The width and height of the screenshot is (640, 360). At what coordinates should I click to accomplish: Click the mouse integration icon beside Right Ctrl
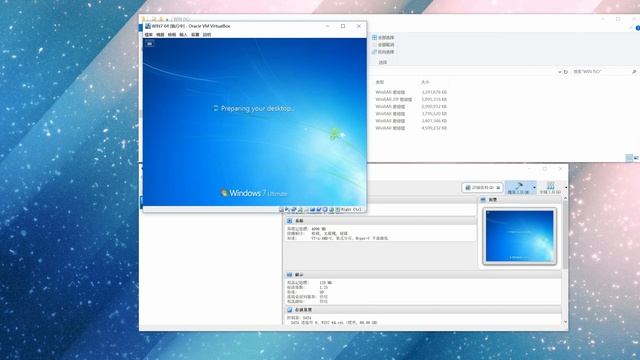pos(338,210)
